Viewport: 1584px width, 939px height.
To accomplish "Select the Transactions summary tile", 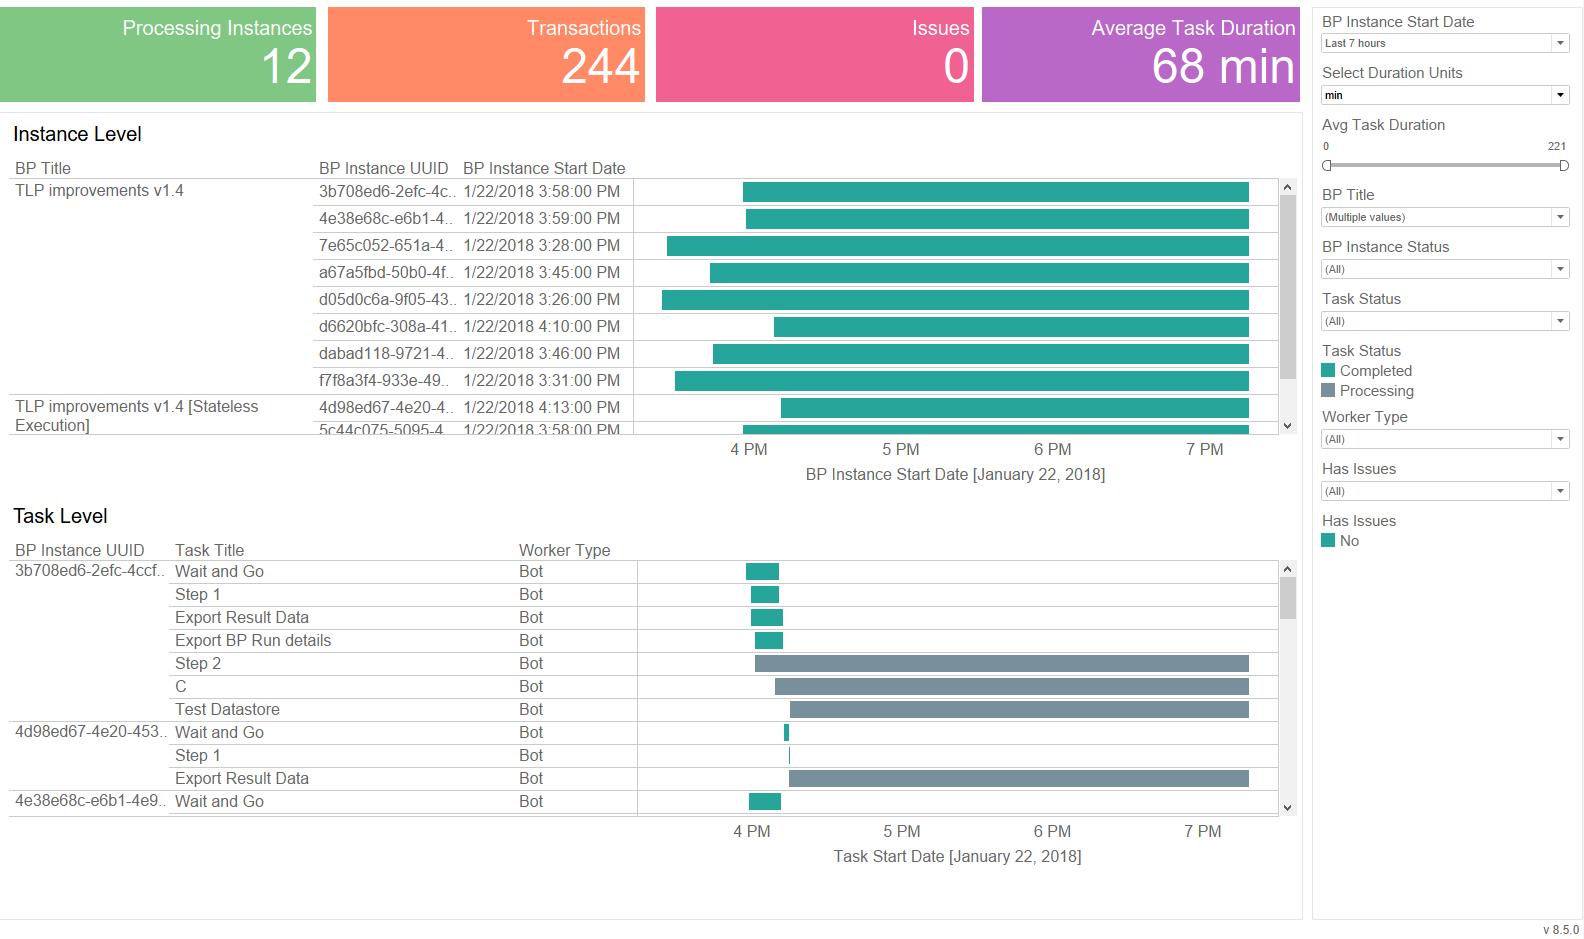I will [486, 54].
